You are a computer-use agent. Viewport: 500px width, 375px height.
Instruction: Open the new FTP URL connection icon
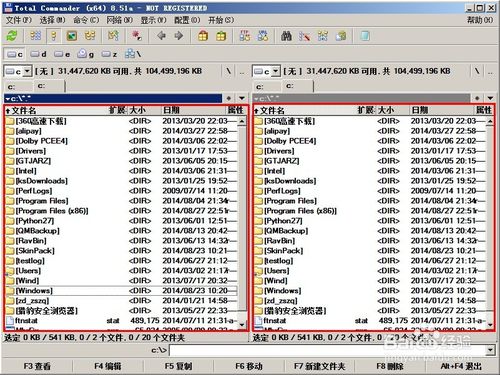[263, 36]
